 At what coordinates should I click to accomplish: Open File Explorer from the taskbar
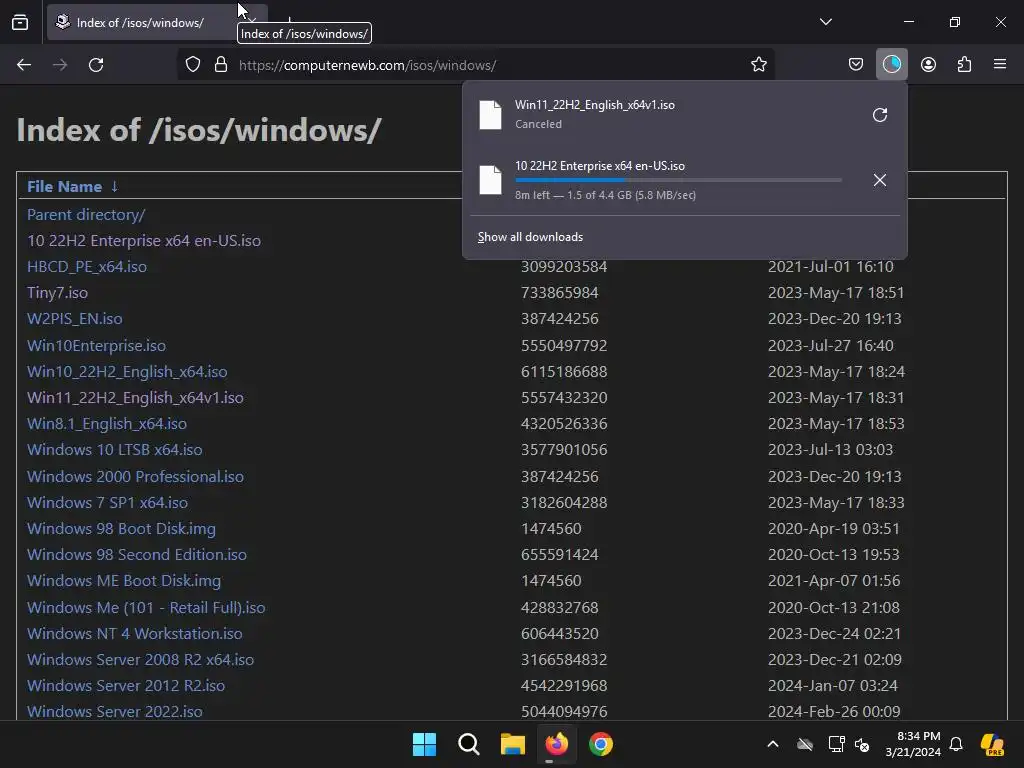pyautogui.click(x=513, y=744)
